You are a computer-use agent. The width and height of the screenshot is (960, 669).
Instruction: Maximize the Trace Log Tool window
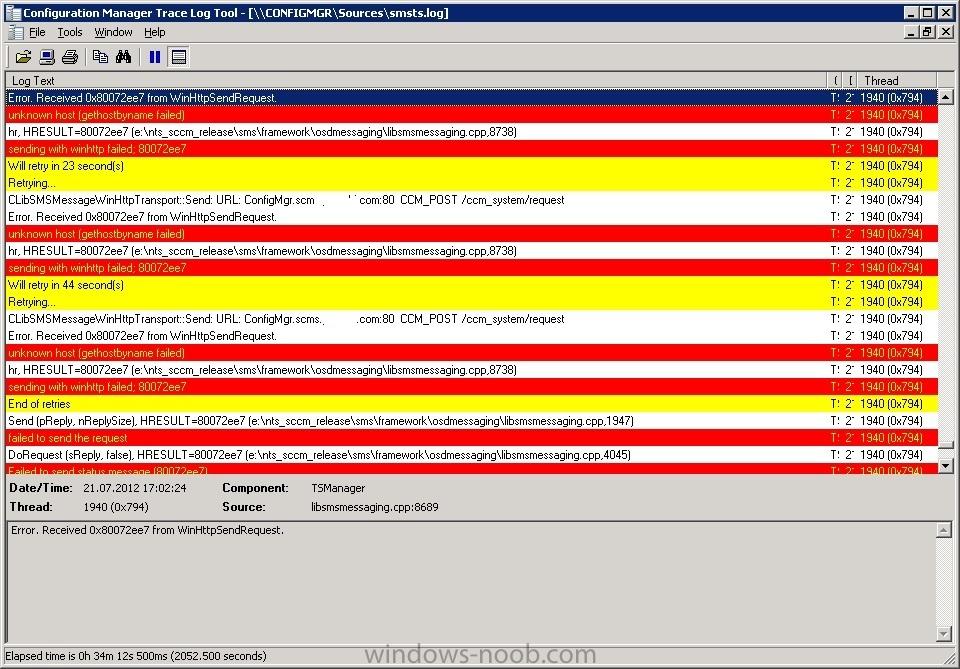[928, 12]
